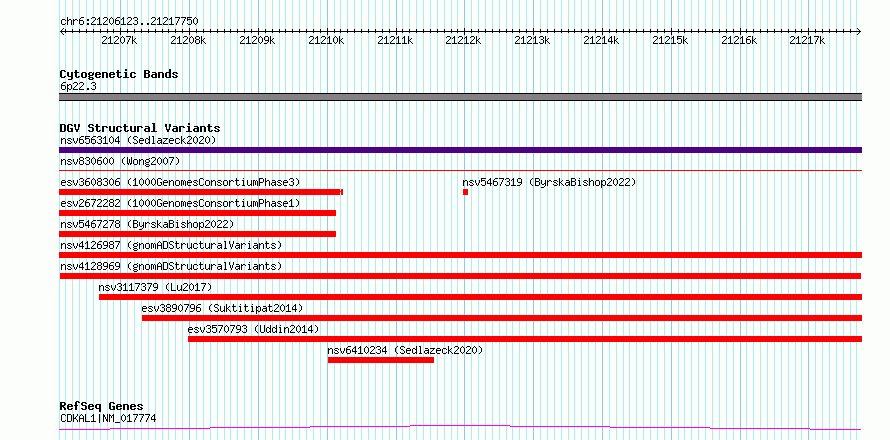The height and width of the screenshot is (440, 890).
Task: Click the Cytogenetic Bands track title
Action: point(119,74)
